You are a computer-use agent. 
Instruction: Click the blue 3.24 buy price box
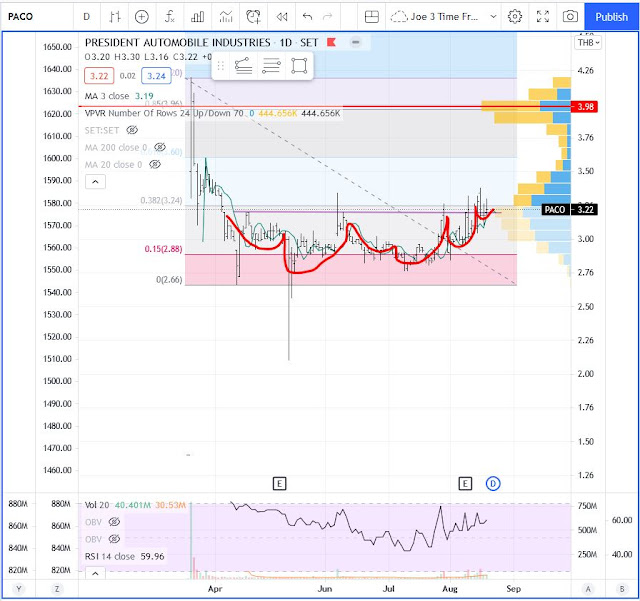(156, 76)
